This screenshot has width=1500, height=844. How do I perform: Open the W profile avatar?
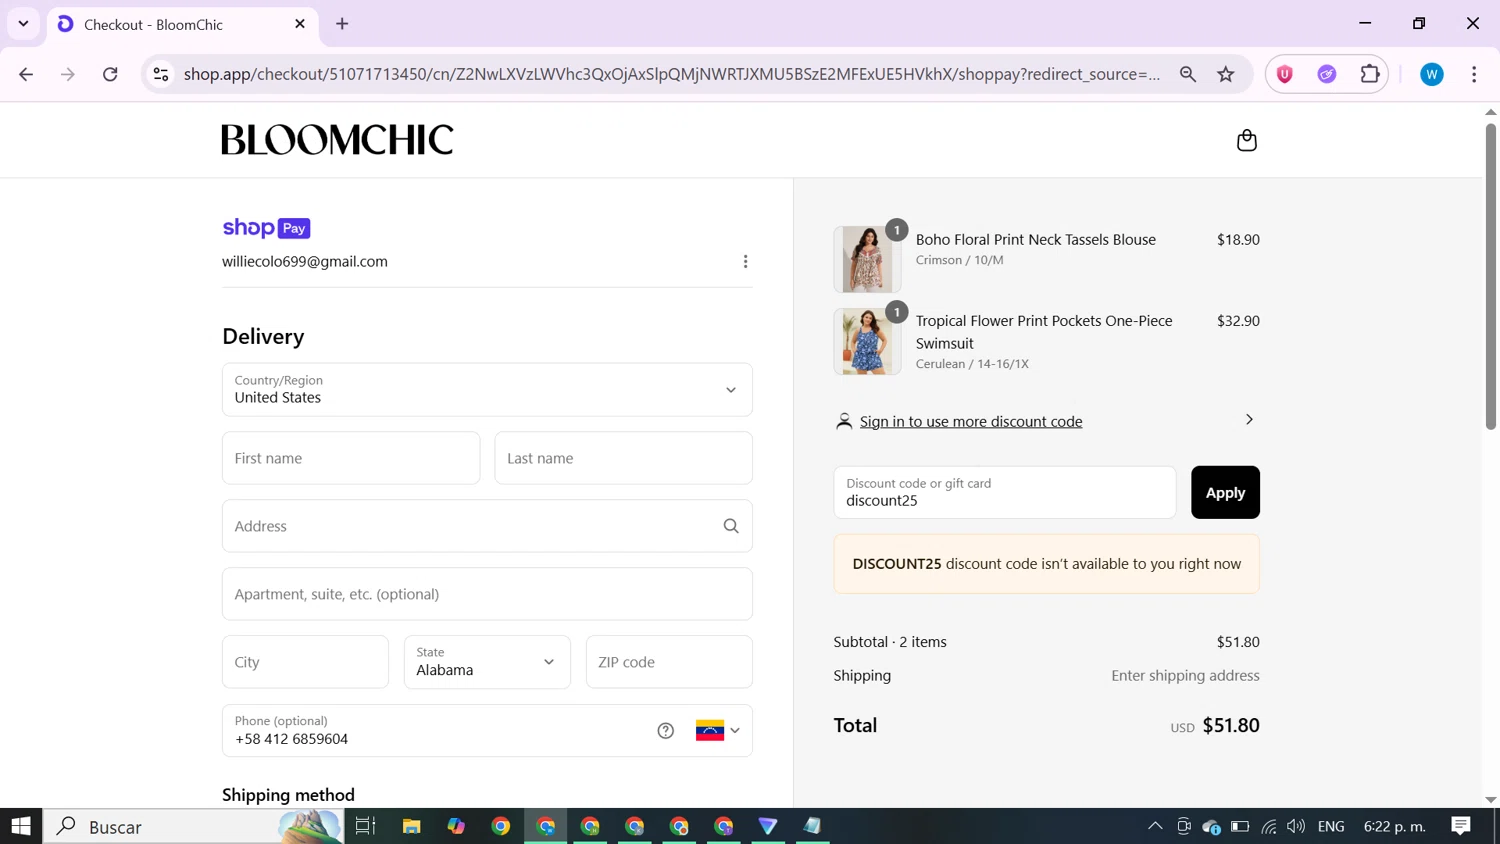(1432, 74)
